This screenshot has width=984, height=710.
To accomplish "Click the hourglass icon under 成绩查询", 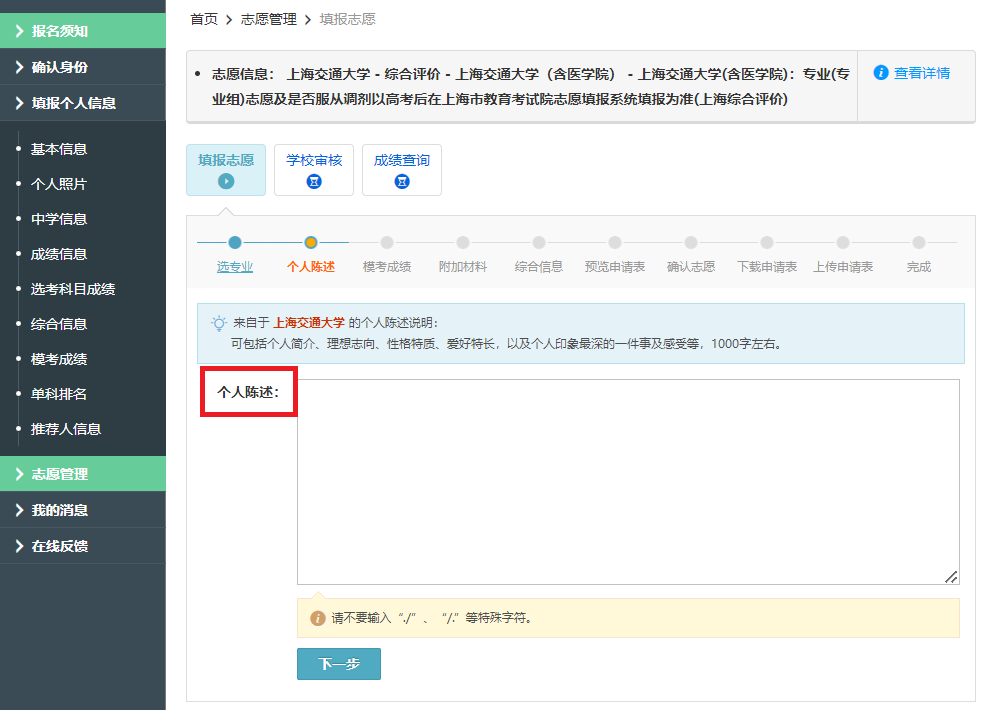I will pyautogui.click(x=402, y=181).
